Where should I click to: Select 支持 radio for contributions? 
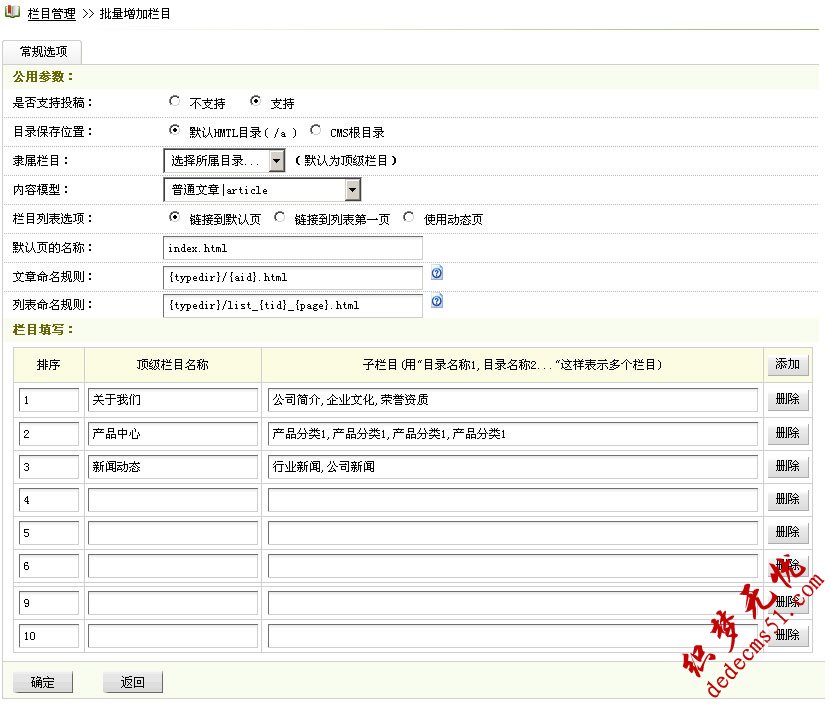coord(255,101)
